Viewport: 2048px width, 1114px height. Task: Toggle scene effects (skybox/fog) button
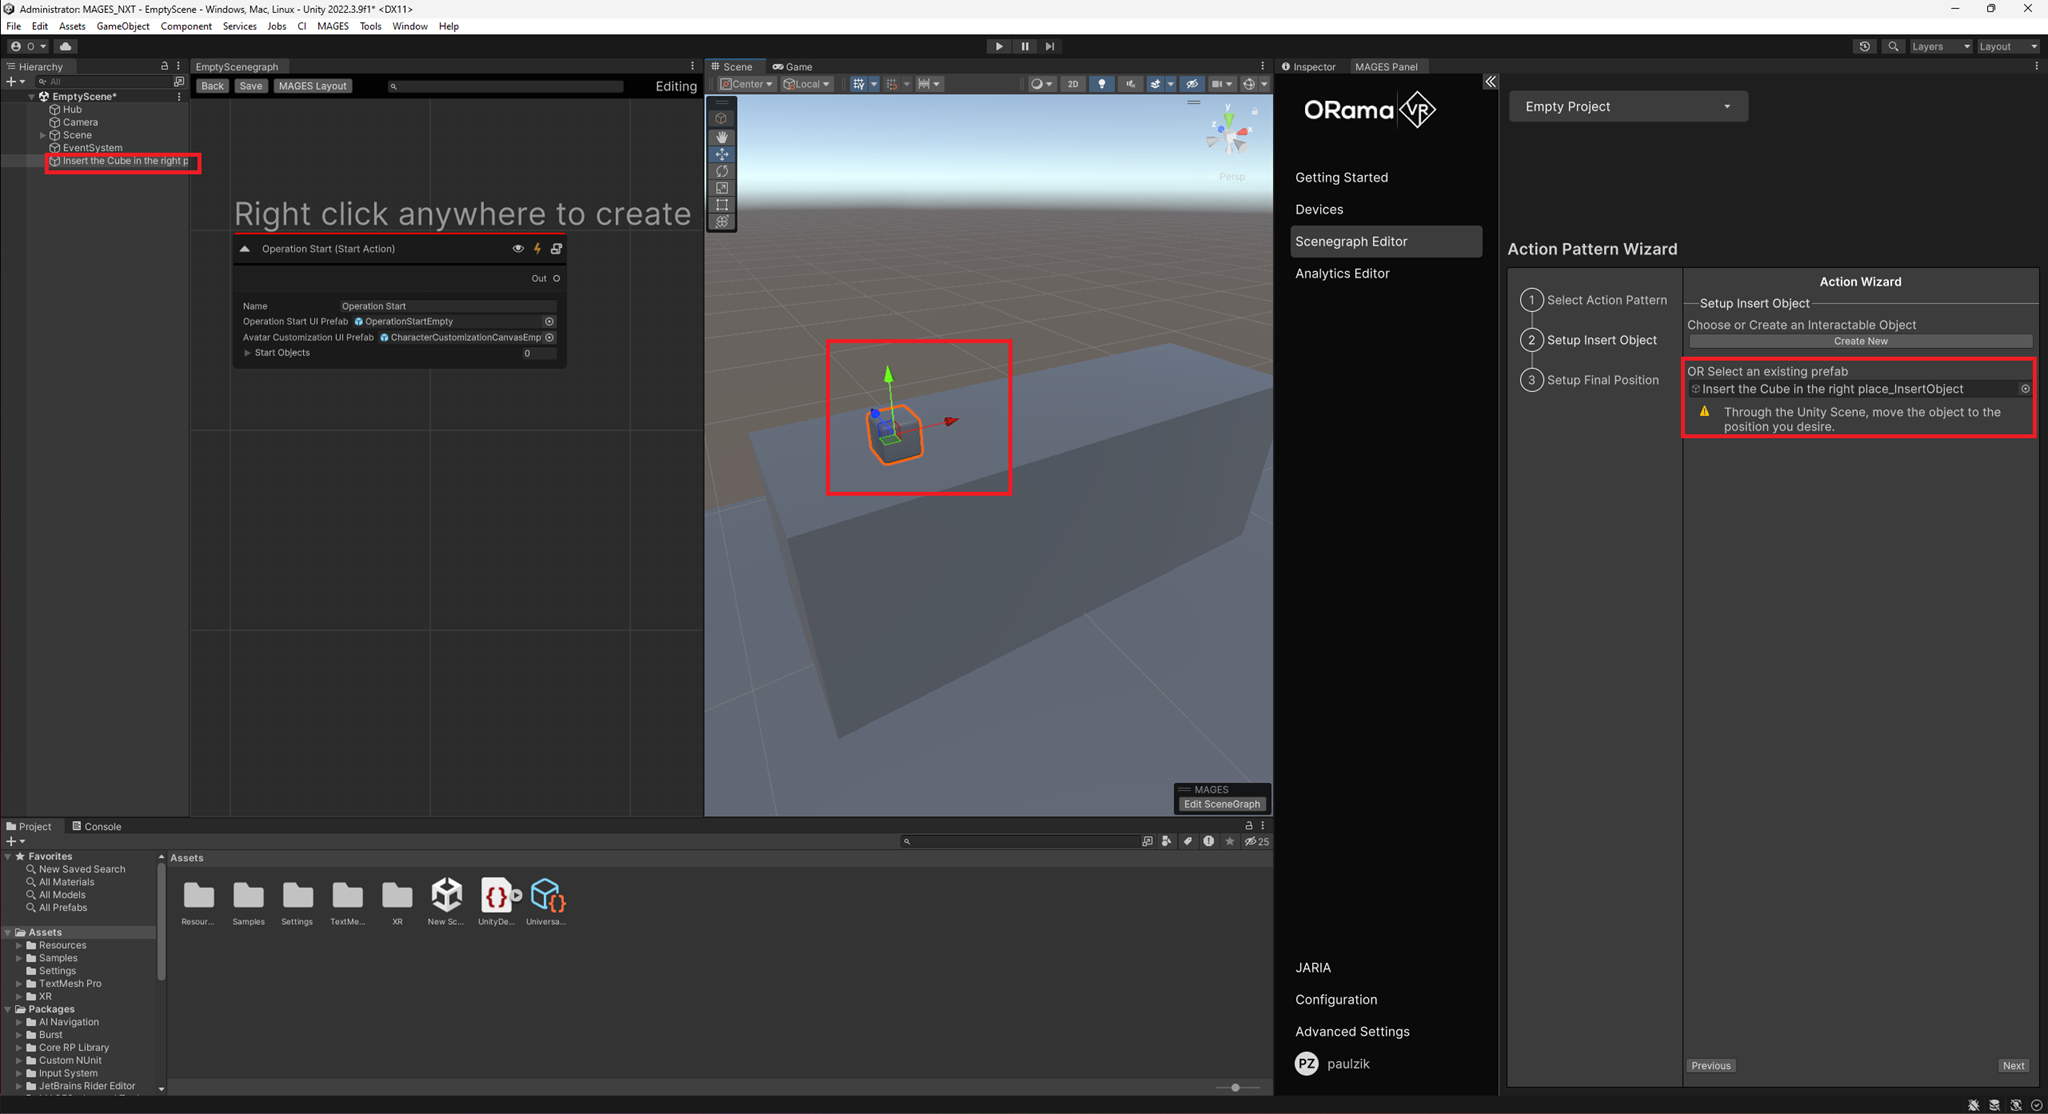tap(1155, 84)
